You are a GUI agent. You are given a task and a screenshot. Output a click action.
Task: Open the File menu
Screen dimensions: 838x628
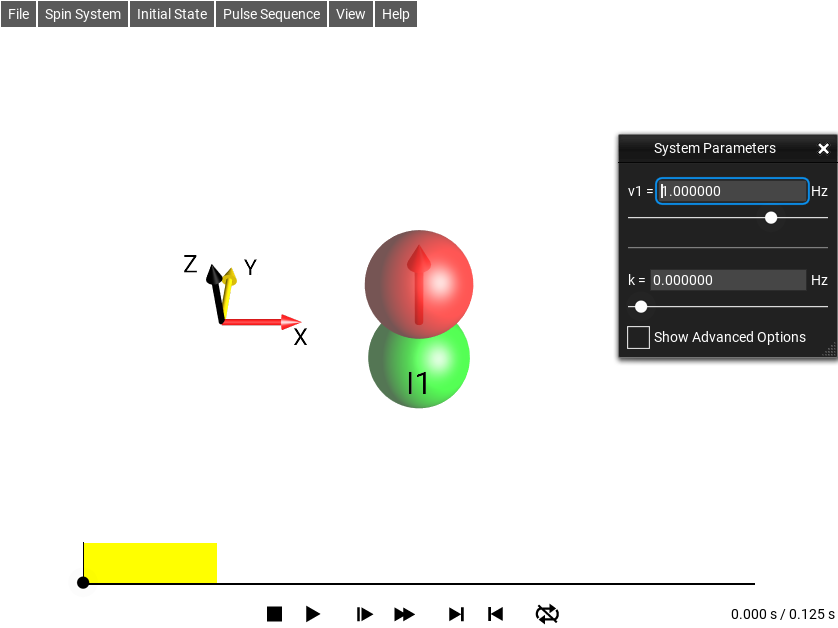[19, 14]
